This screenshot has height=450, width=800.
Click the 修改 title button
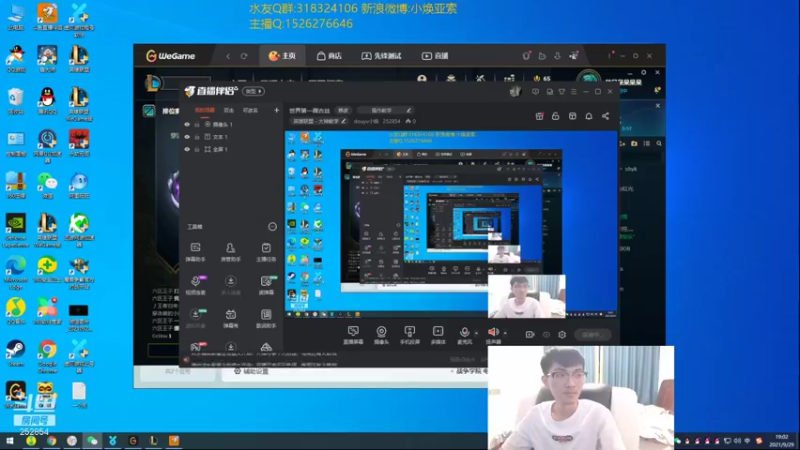[343, 110]
